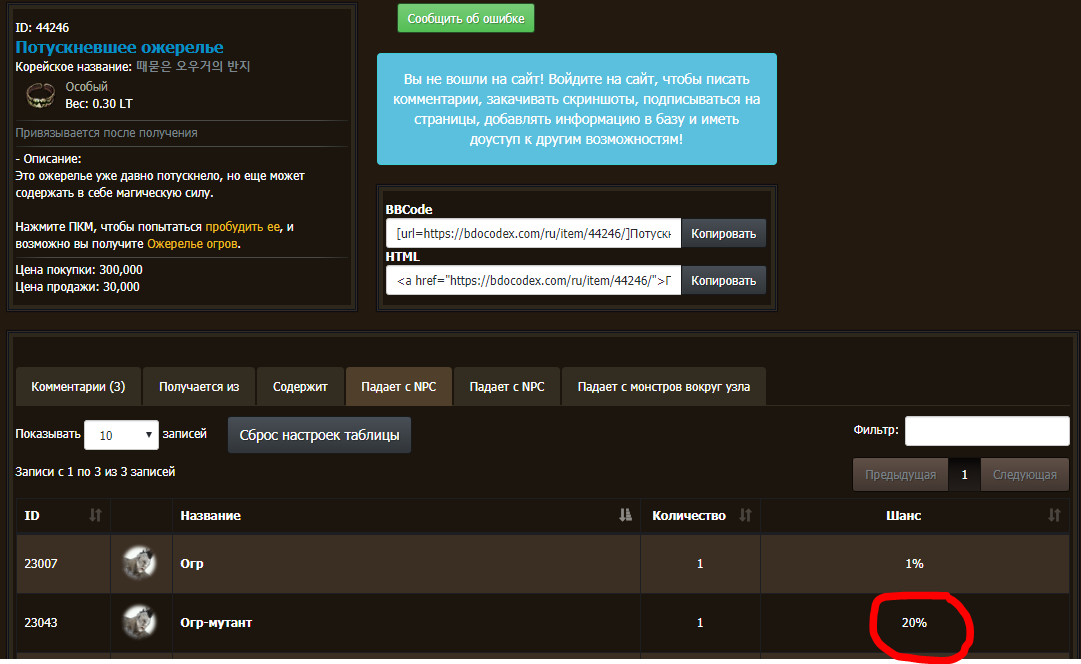Copy the HTML with Копировать button
This screenshot has height=664, width=1081.
(x=723, y=281)
